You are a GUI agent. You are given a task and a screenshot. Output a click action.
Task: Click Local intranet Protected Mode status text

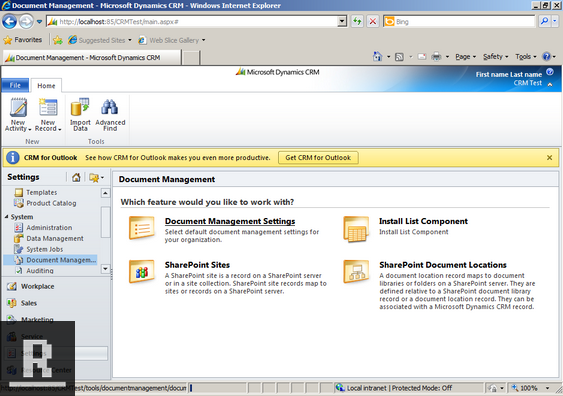coord(399,388)
